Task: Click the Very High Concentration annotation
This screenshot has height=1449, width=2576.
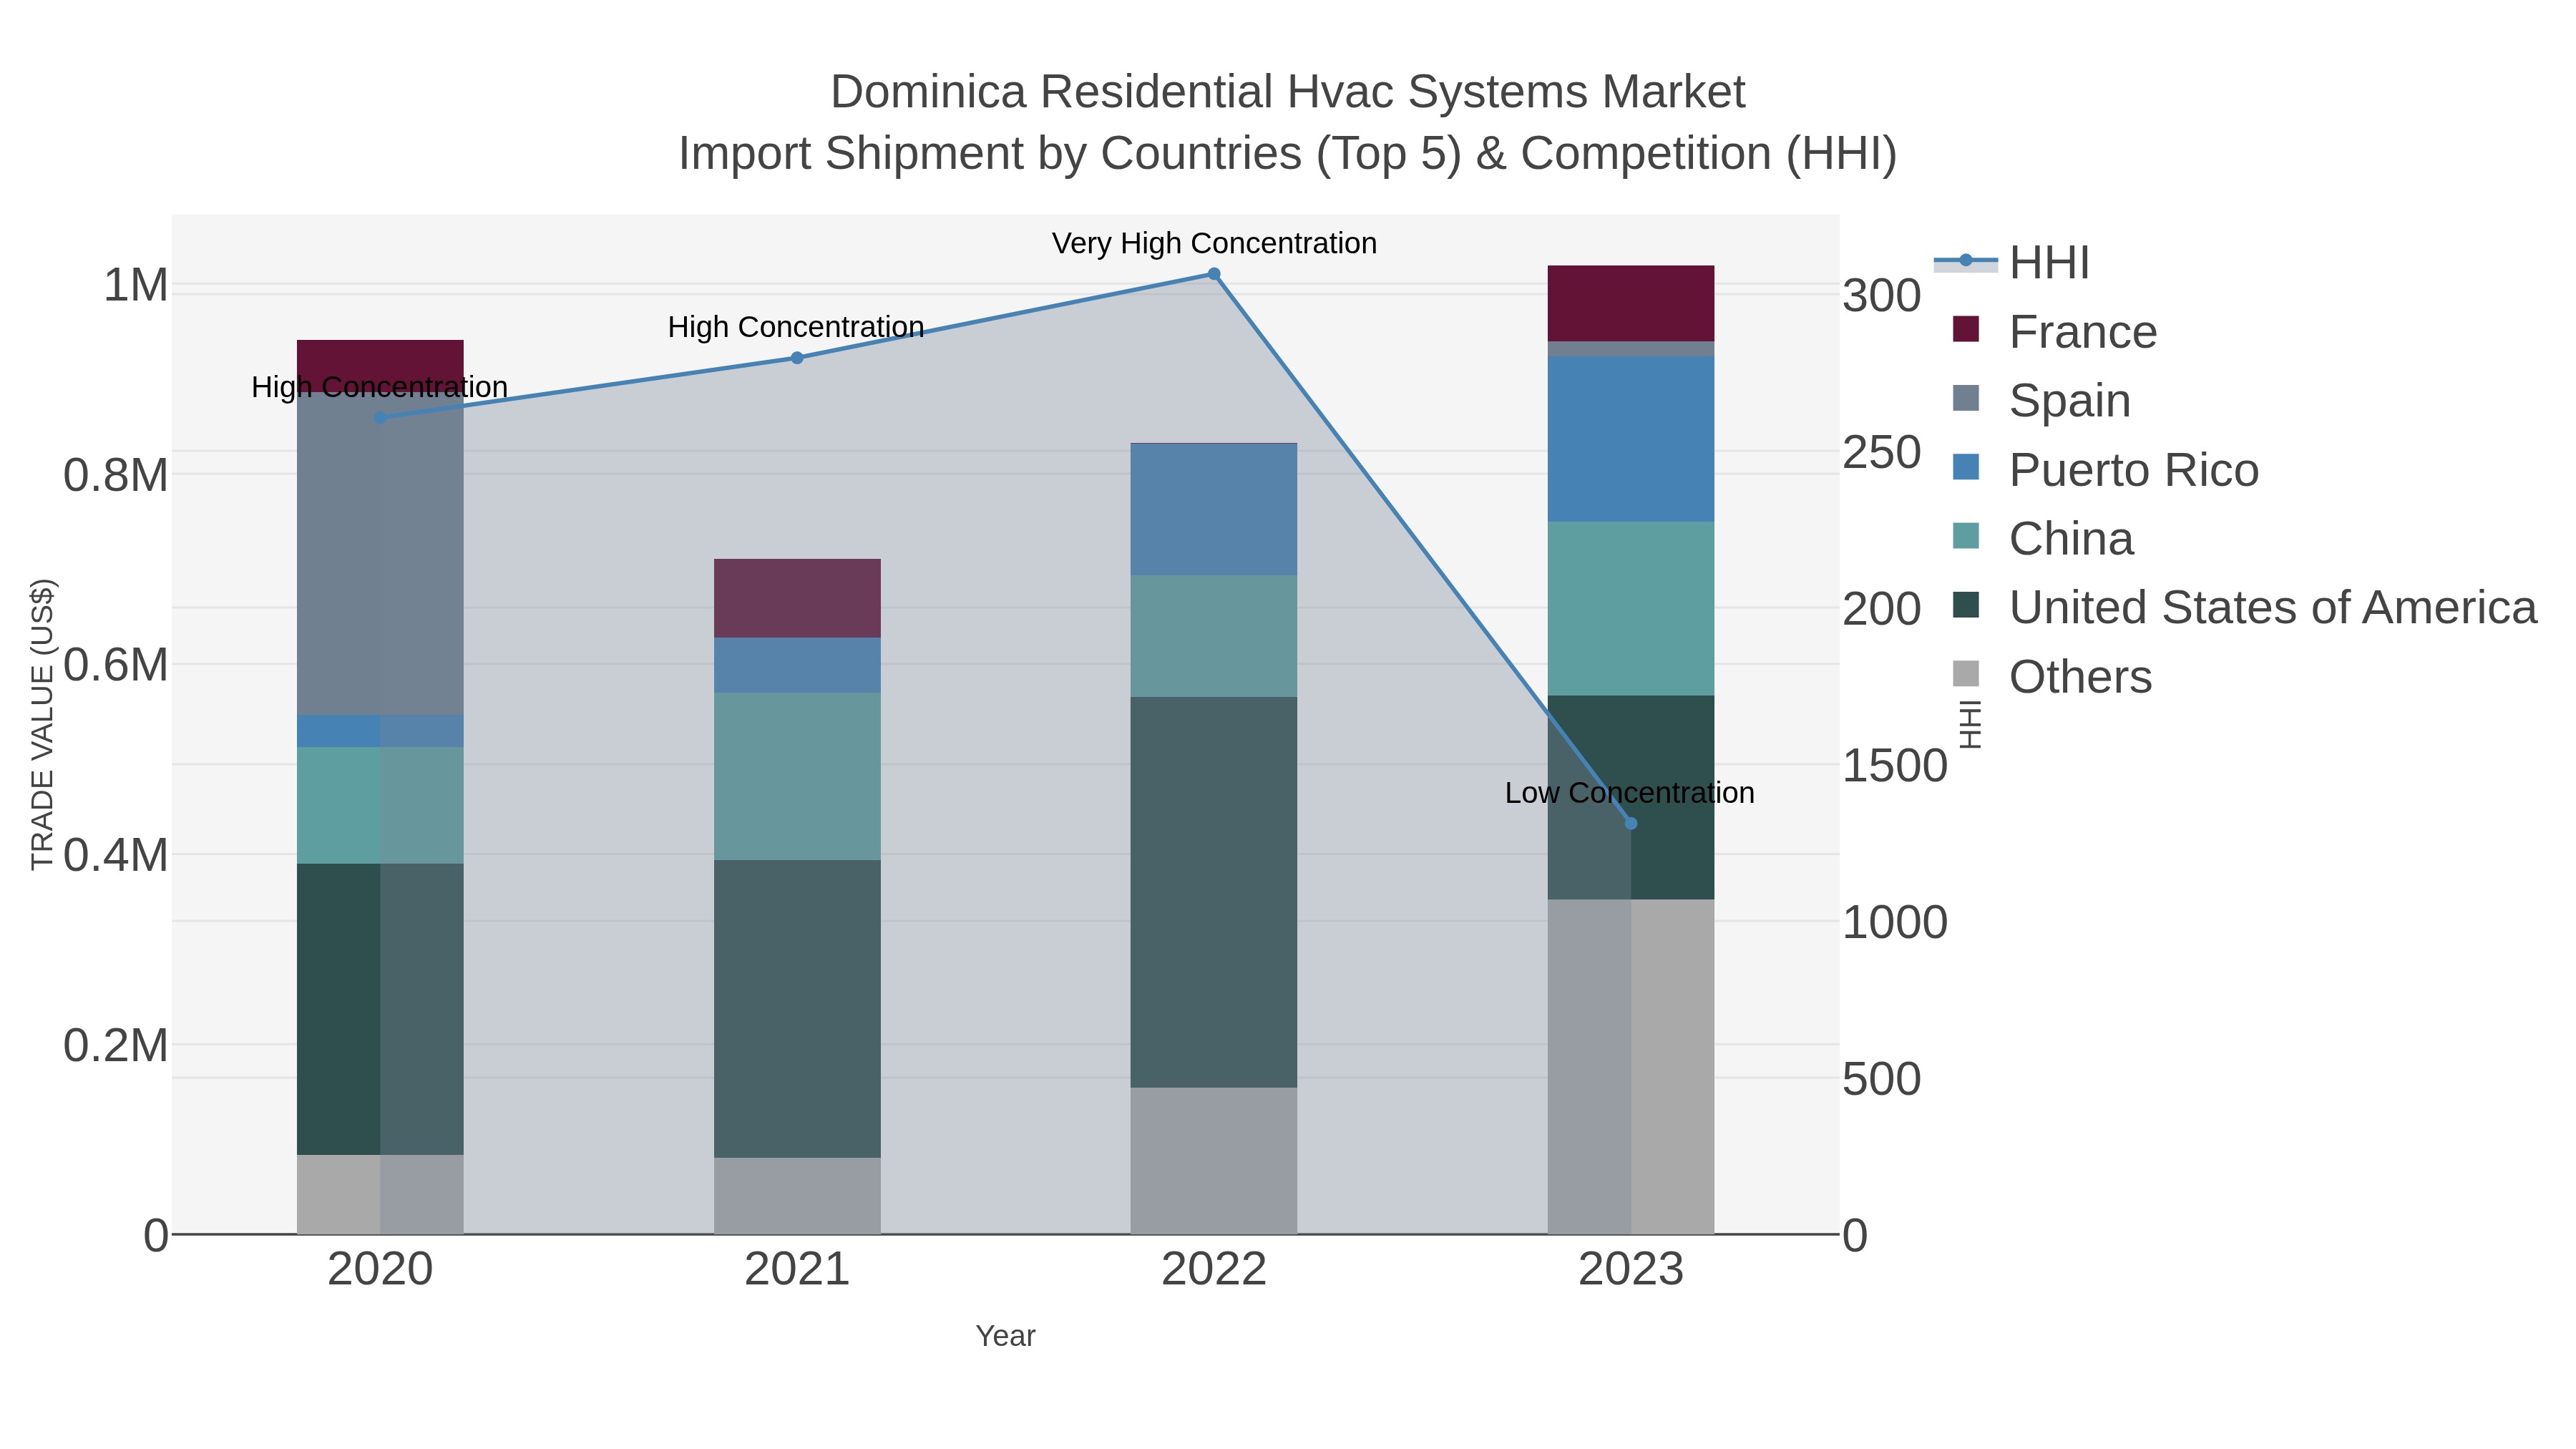Action: click(1214, 243)
